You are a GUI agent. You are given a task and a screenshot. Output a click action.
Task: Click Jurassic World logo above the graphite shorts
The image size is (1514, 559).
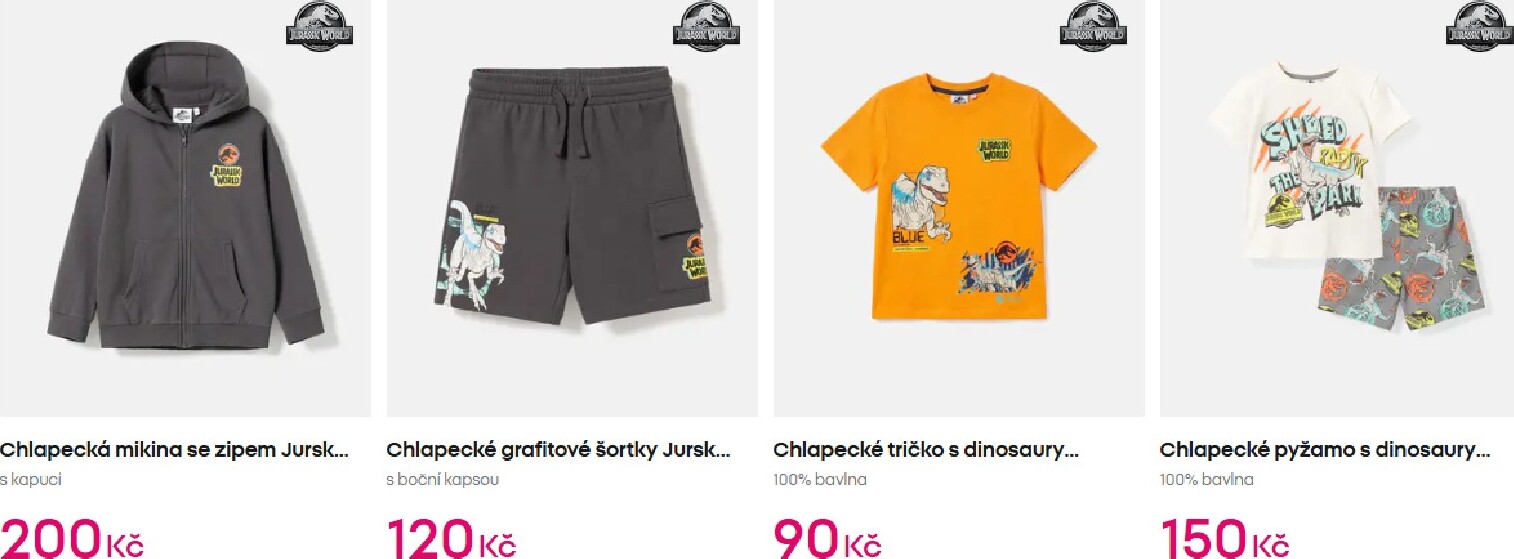[x=706, y=26]
